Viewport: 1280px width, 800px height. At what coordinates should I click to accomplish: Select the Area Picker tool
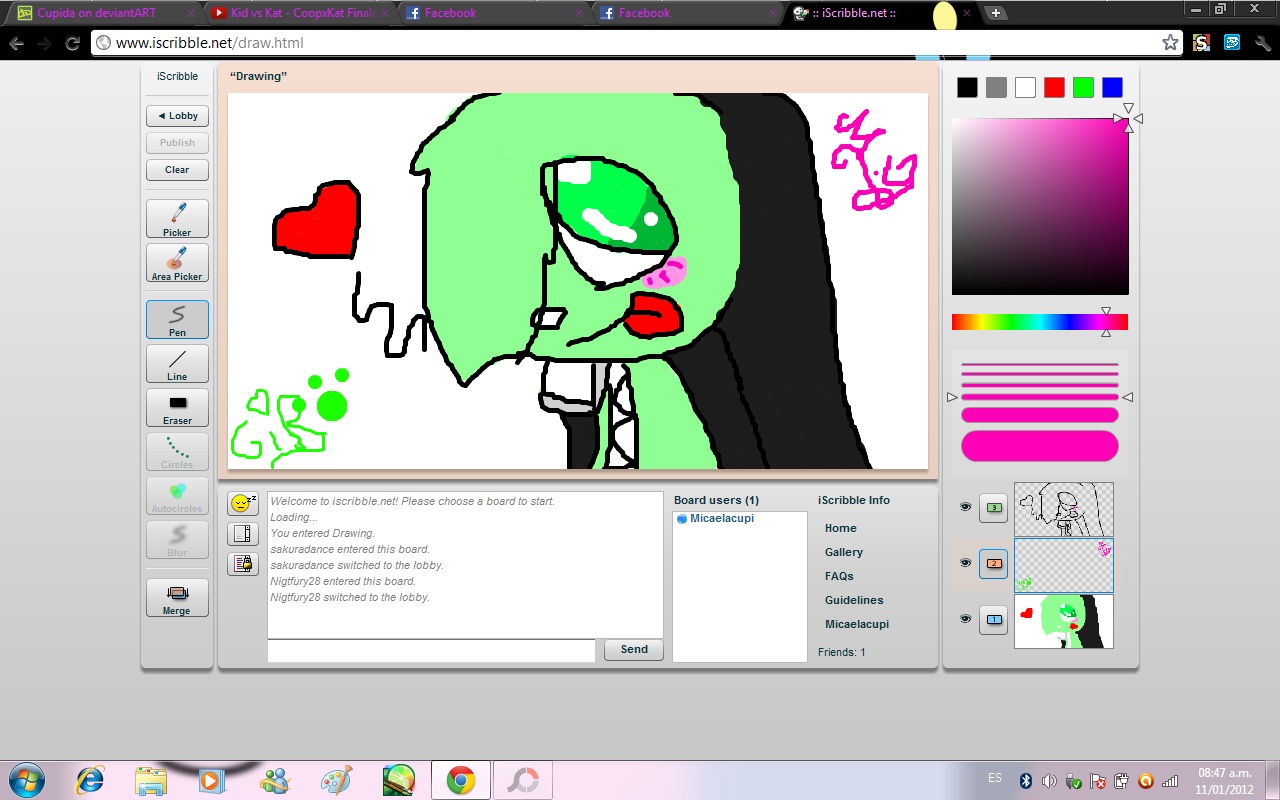177,263
